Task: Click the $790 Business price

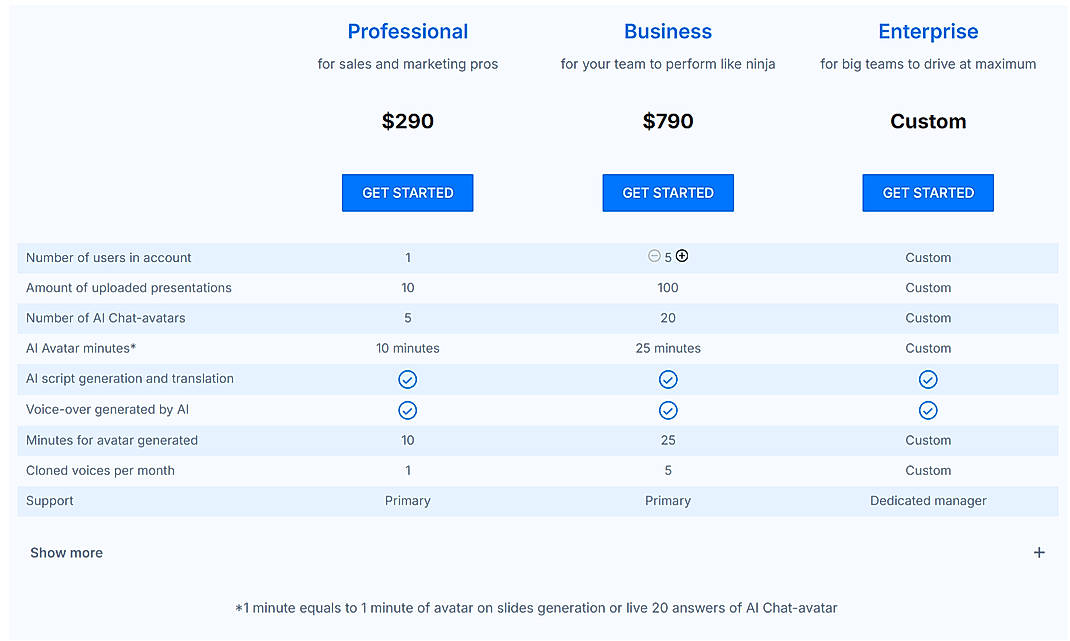Action: pyautogui.click(x=667, y=121)
